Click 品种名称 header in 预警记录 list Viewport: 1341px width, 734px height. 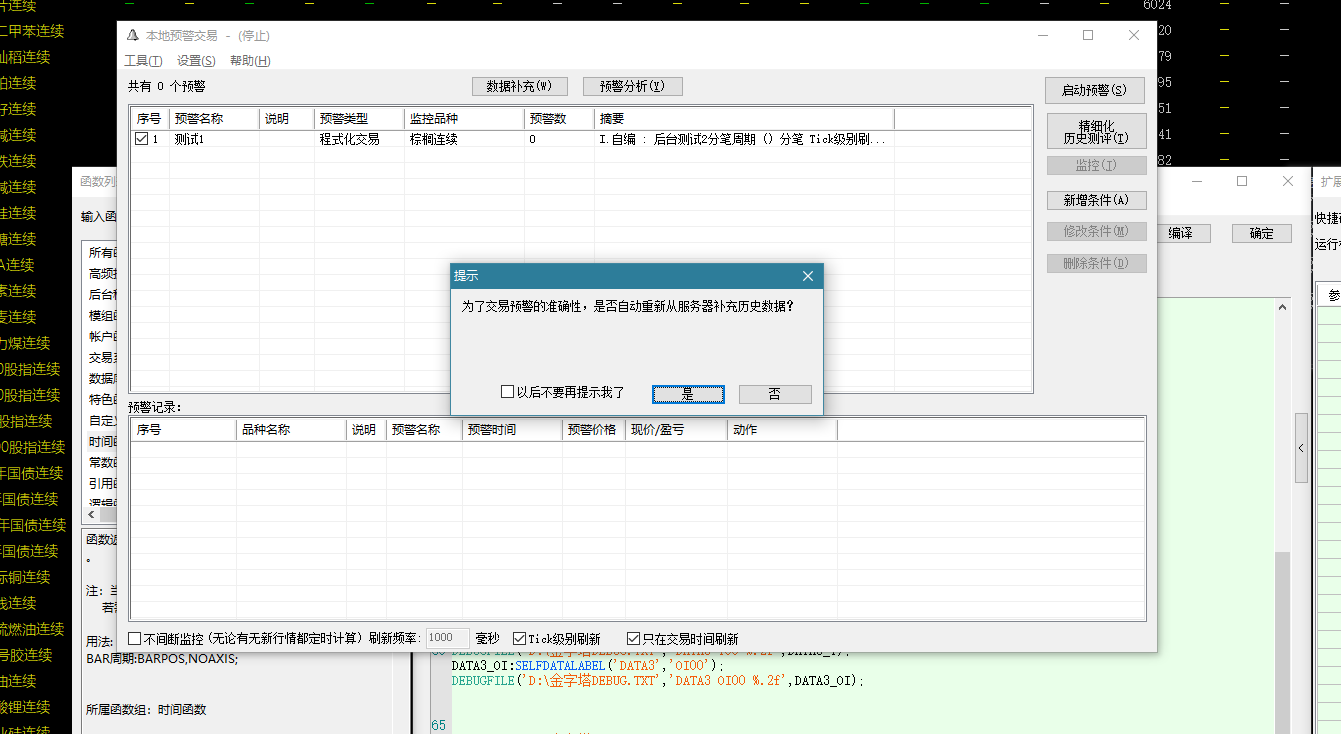tap(291, 430)
